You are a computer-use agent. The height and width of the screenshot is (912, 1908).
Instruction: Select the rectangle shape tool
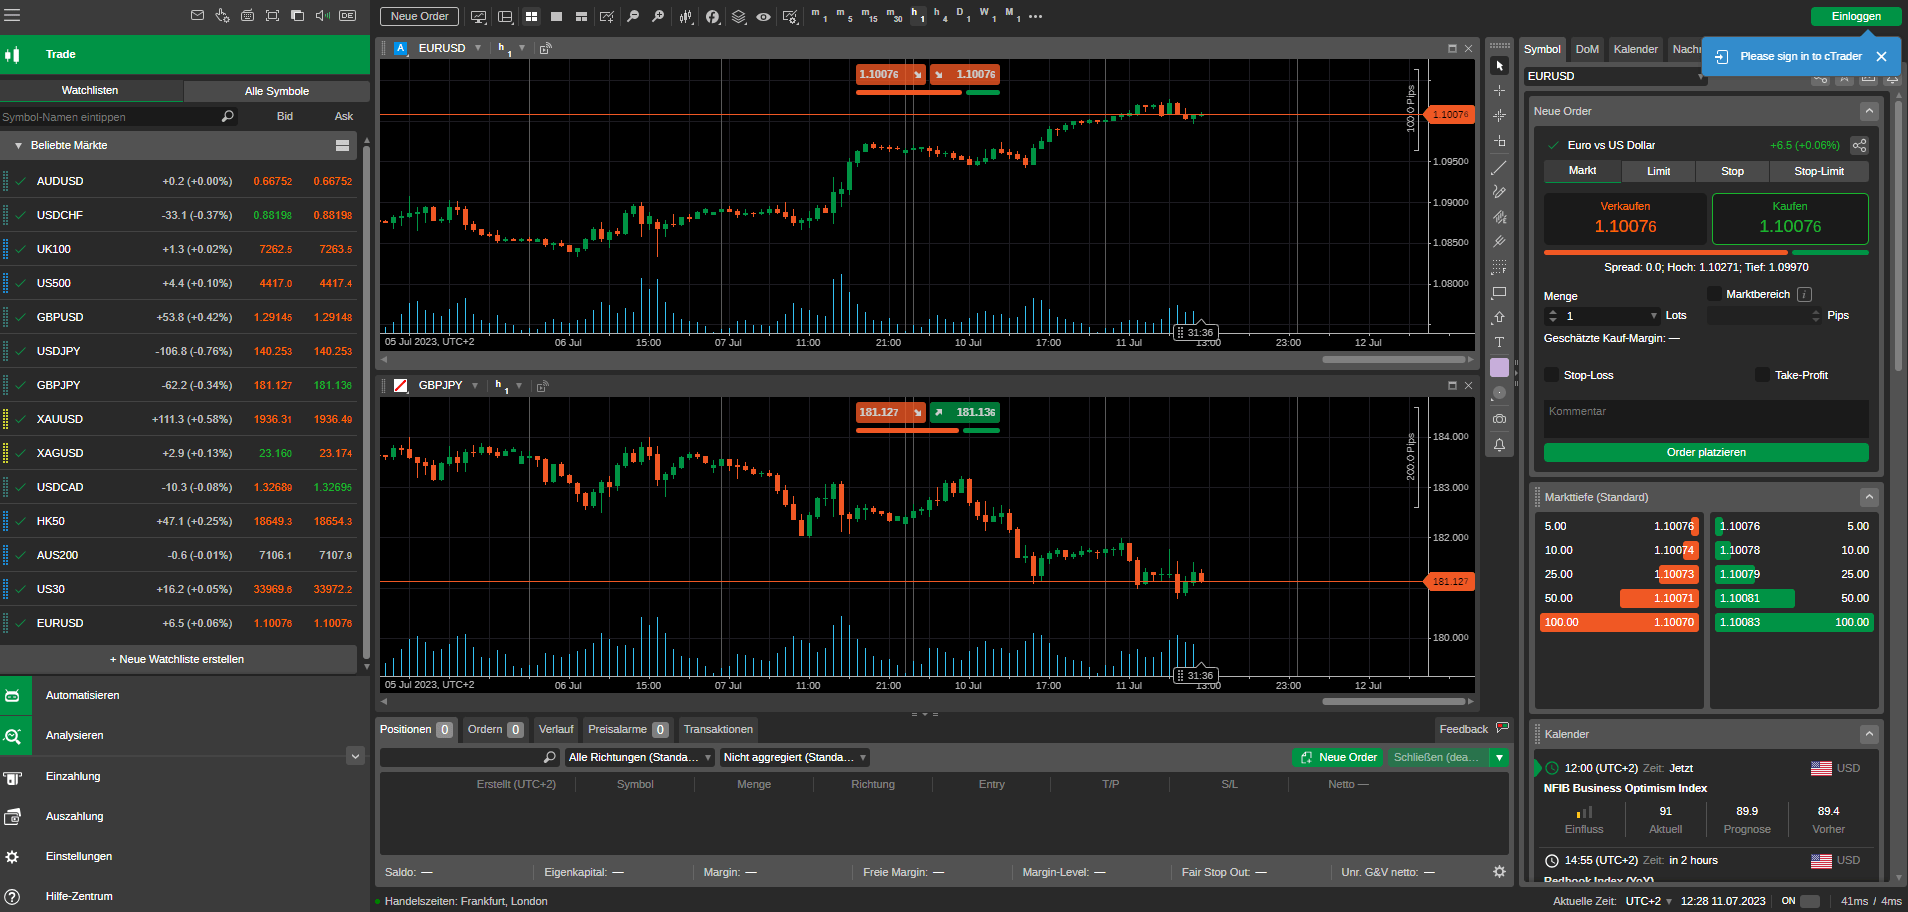(1499, 293)
